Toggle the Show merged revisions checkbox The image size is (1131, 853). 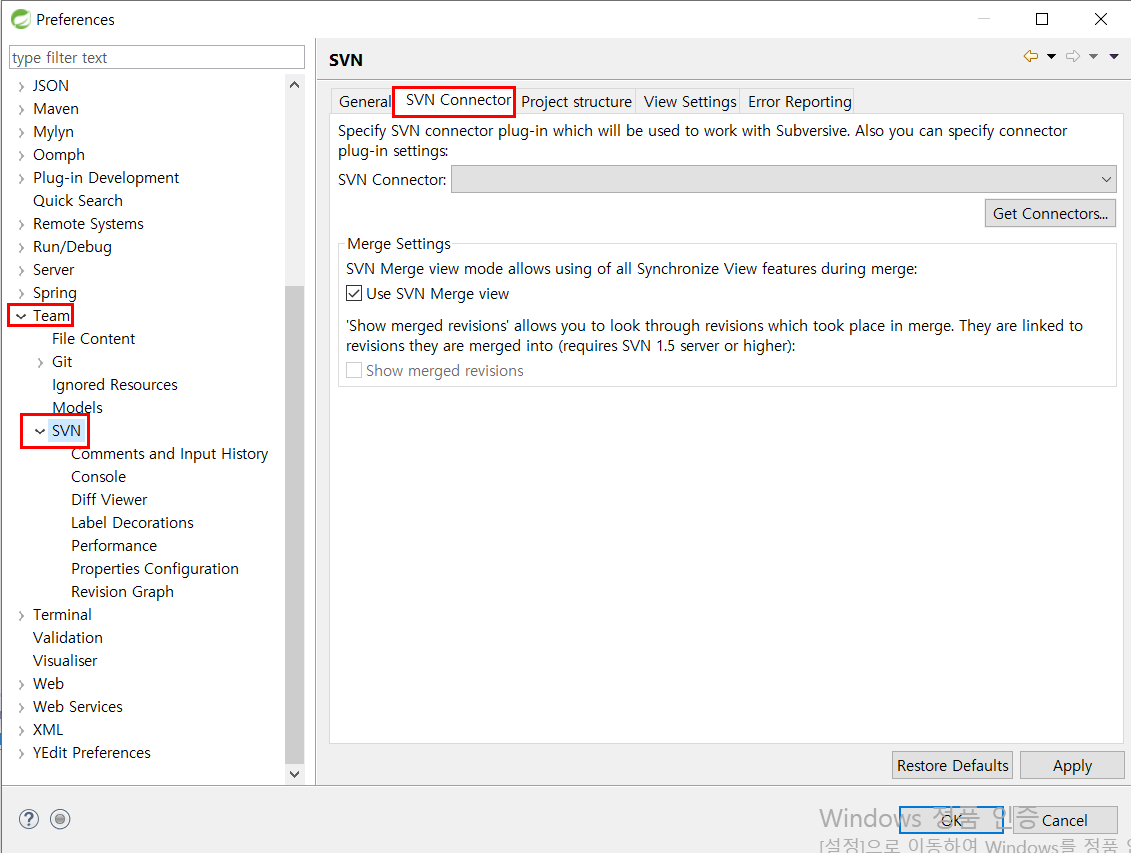(x=354, y=371)
